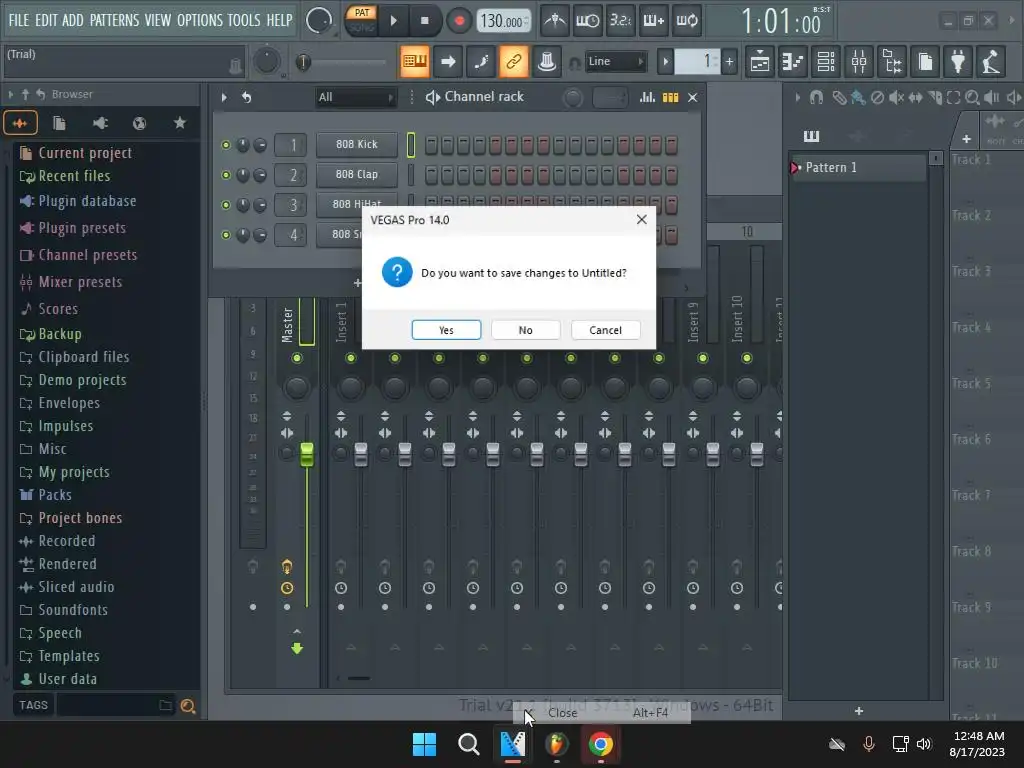The image size is (1024, 768).
Task: Open Windows Search from the taskbar
Action: (x=468, y=744)
